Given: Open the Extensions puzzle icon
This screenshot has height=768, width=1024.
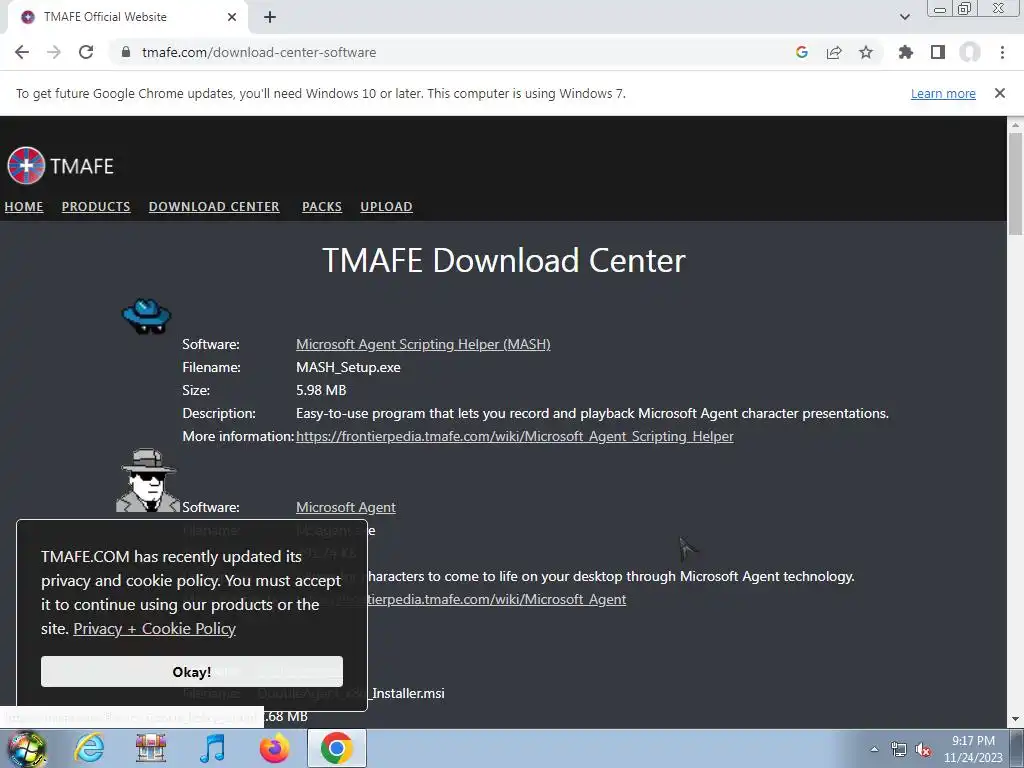Looking at the screenshot, I should (906, 52).
